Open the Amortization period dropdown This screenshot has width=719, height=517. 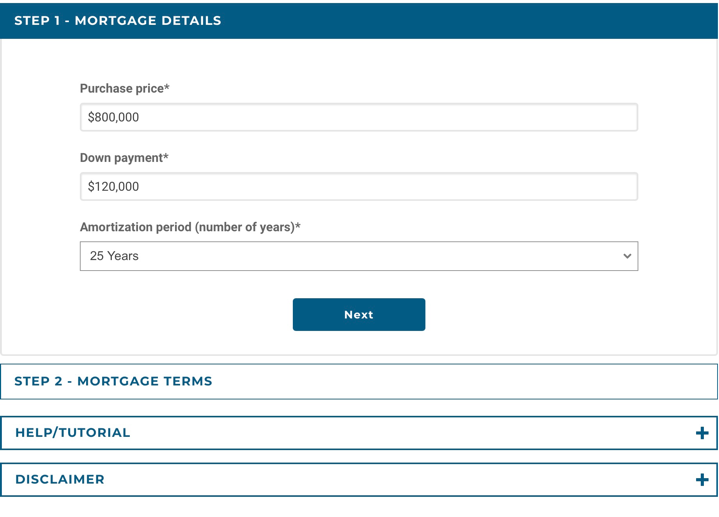coord(358,256)
